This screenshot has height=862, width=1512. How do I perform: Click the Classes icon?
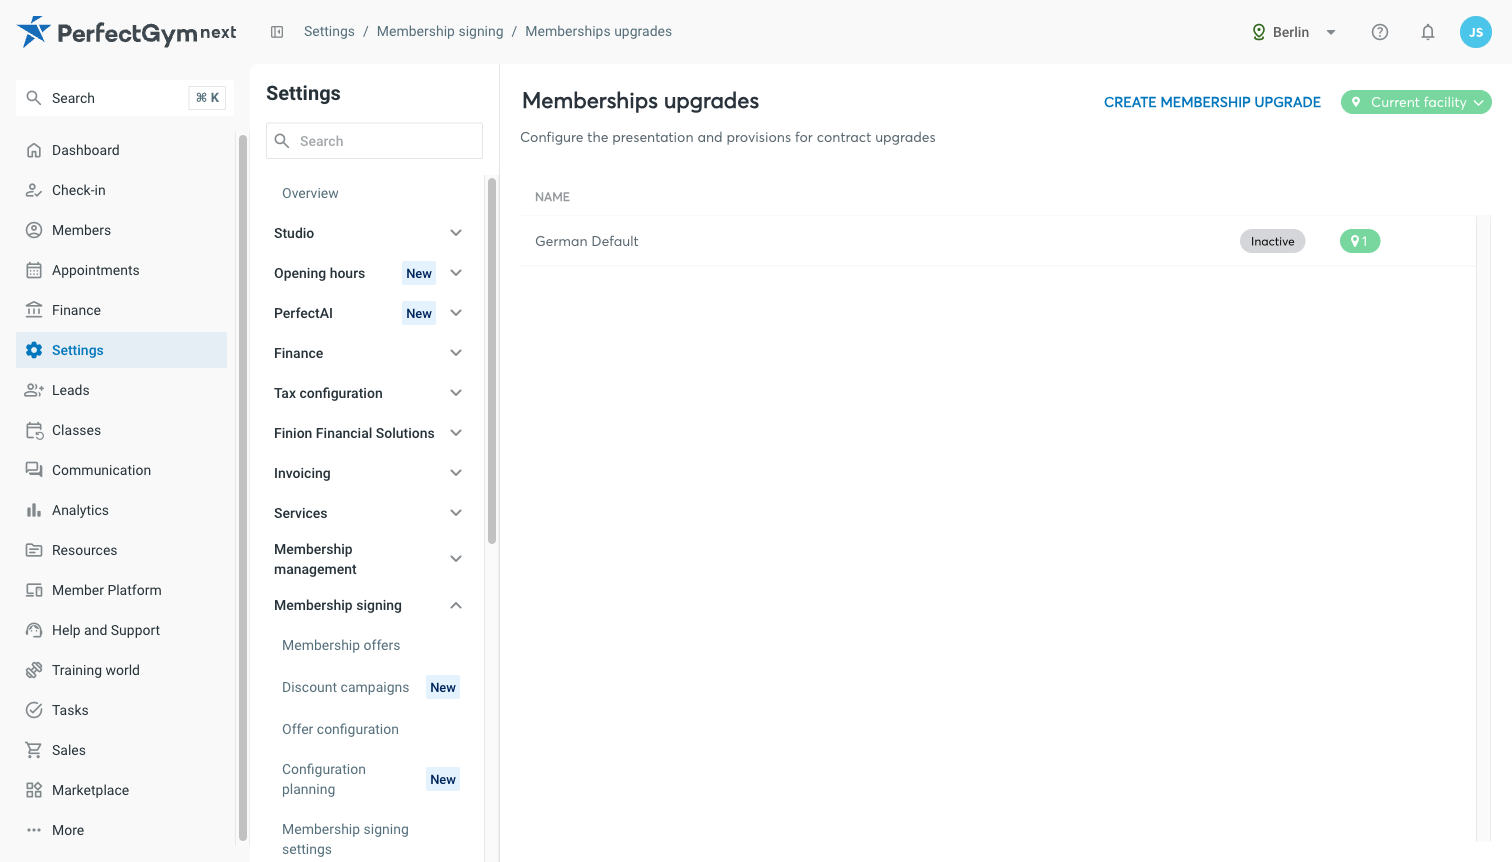click(34, 430)
